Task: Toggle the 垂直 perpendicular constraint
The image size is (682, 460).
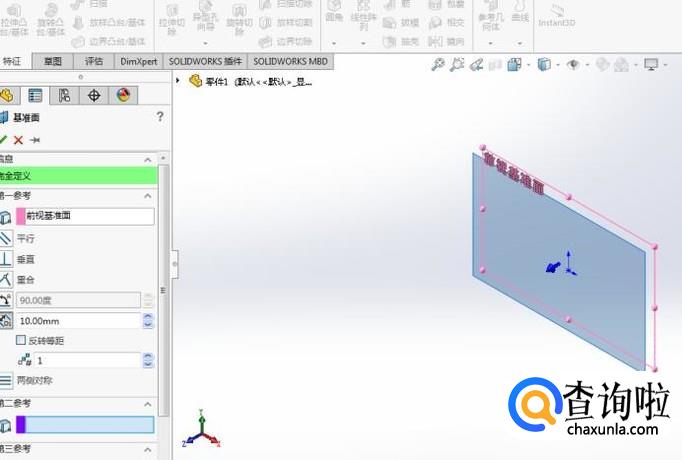Action: pyautogui.click(x=6, y=259)
